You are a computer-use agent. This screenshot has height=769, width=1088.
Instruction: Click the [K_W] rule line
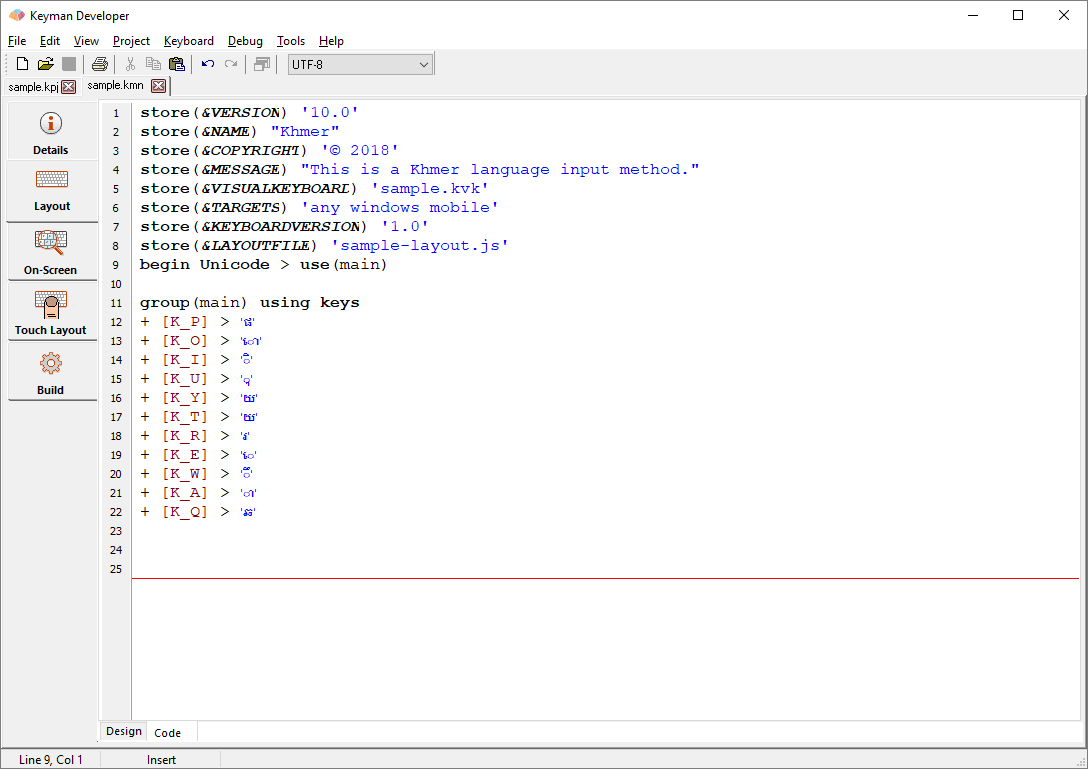point(196,474)
